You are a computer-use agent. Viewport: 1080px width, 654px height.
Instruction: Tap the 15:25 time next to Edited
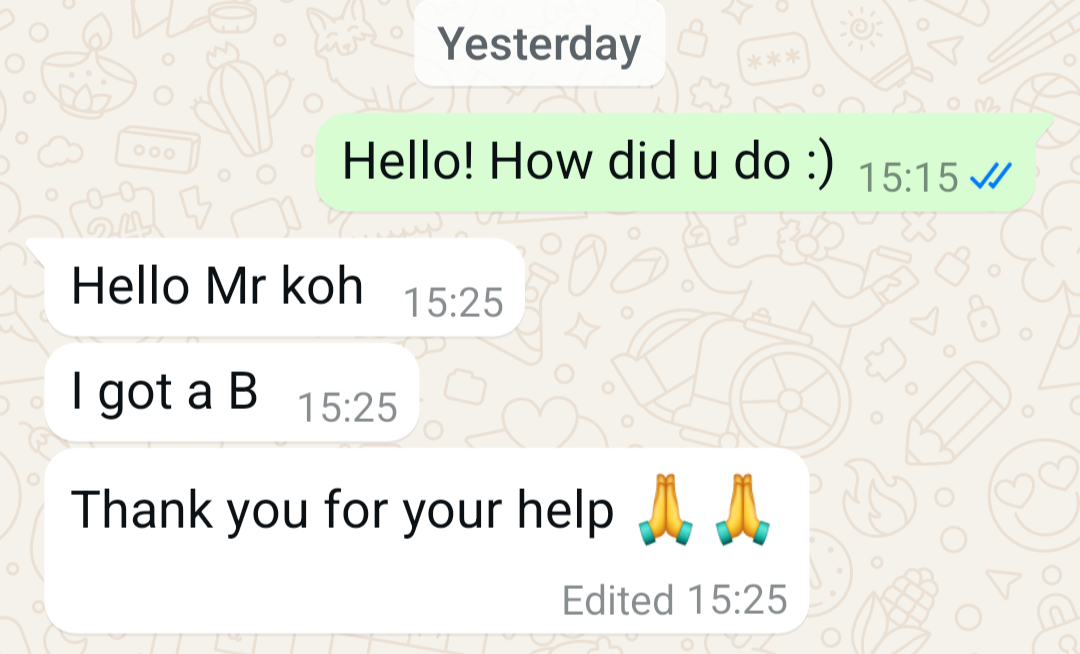click(737, 600)
